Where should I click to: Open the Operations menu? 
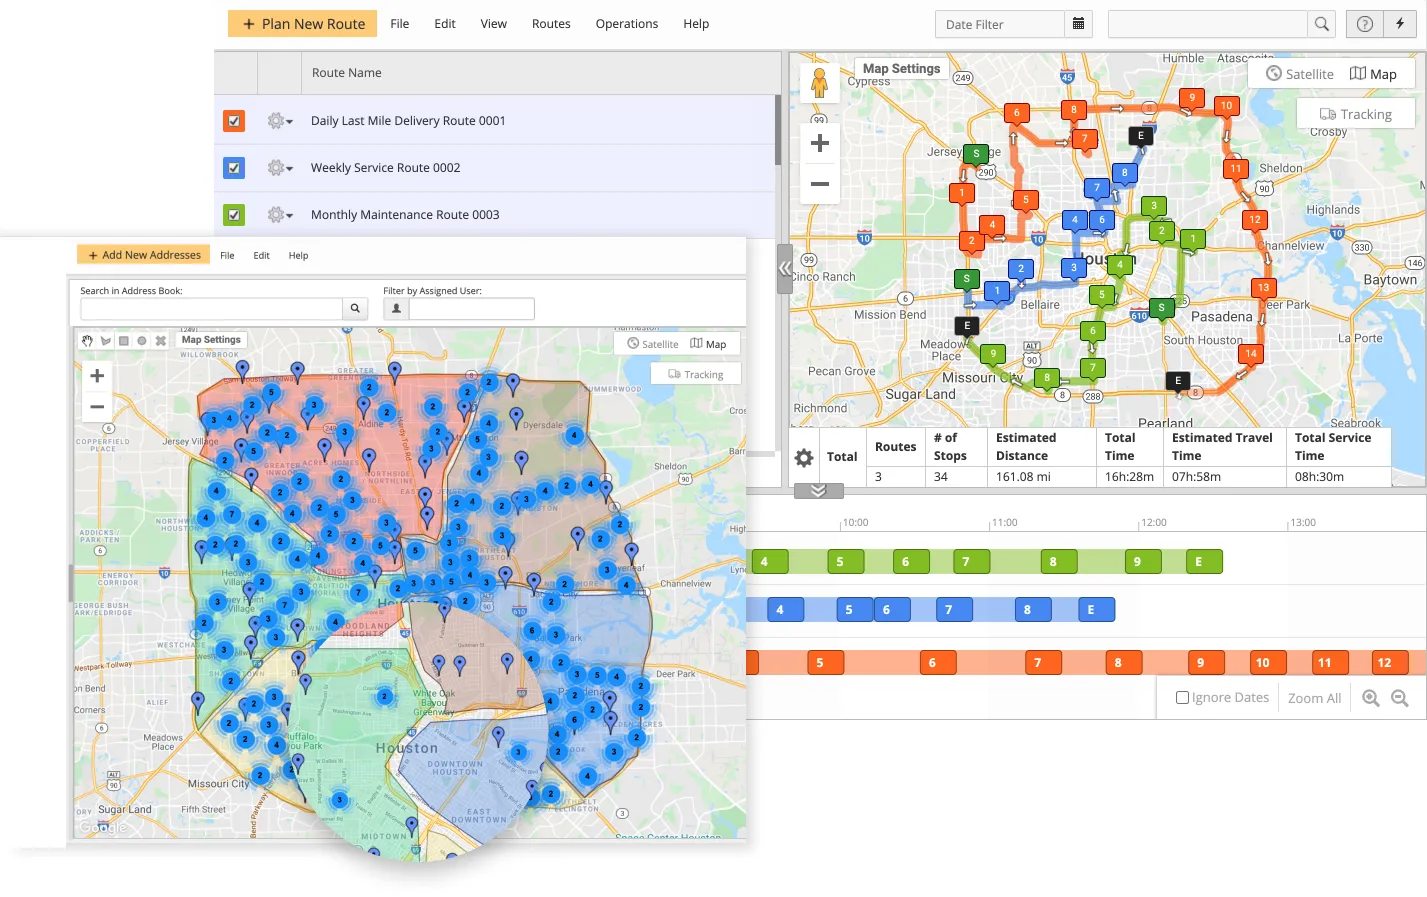coord(626,23)
